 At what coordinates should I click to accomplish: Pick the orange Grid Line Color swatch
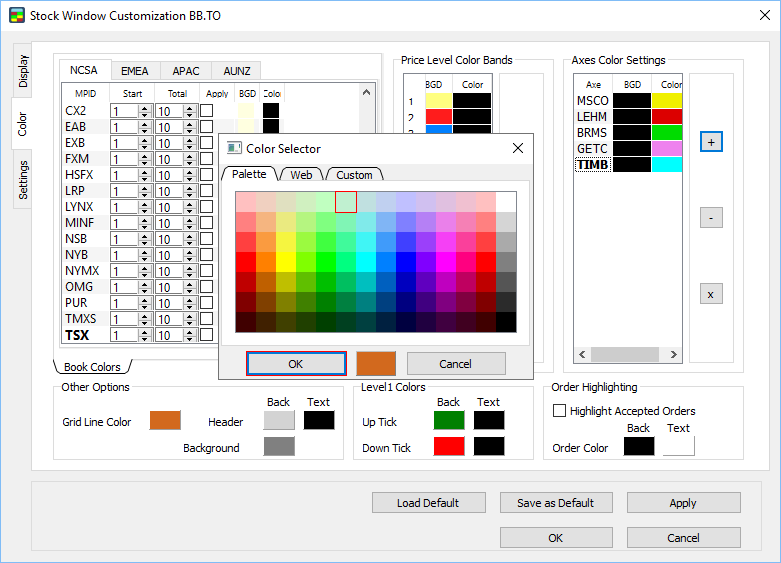coord(165,421)
